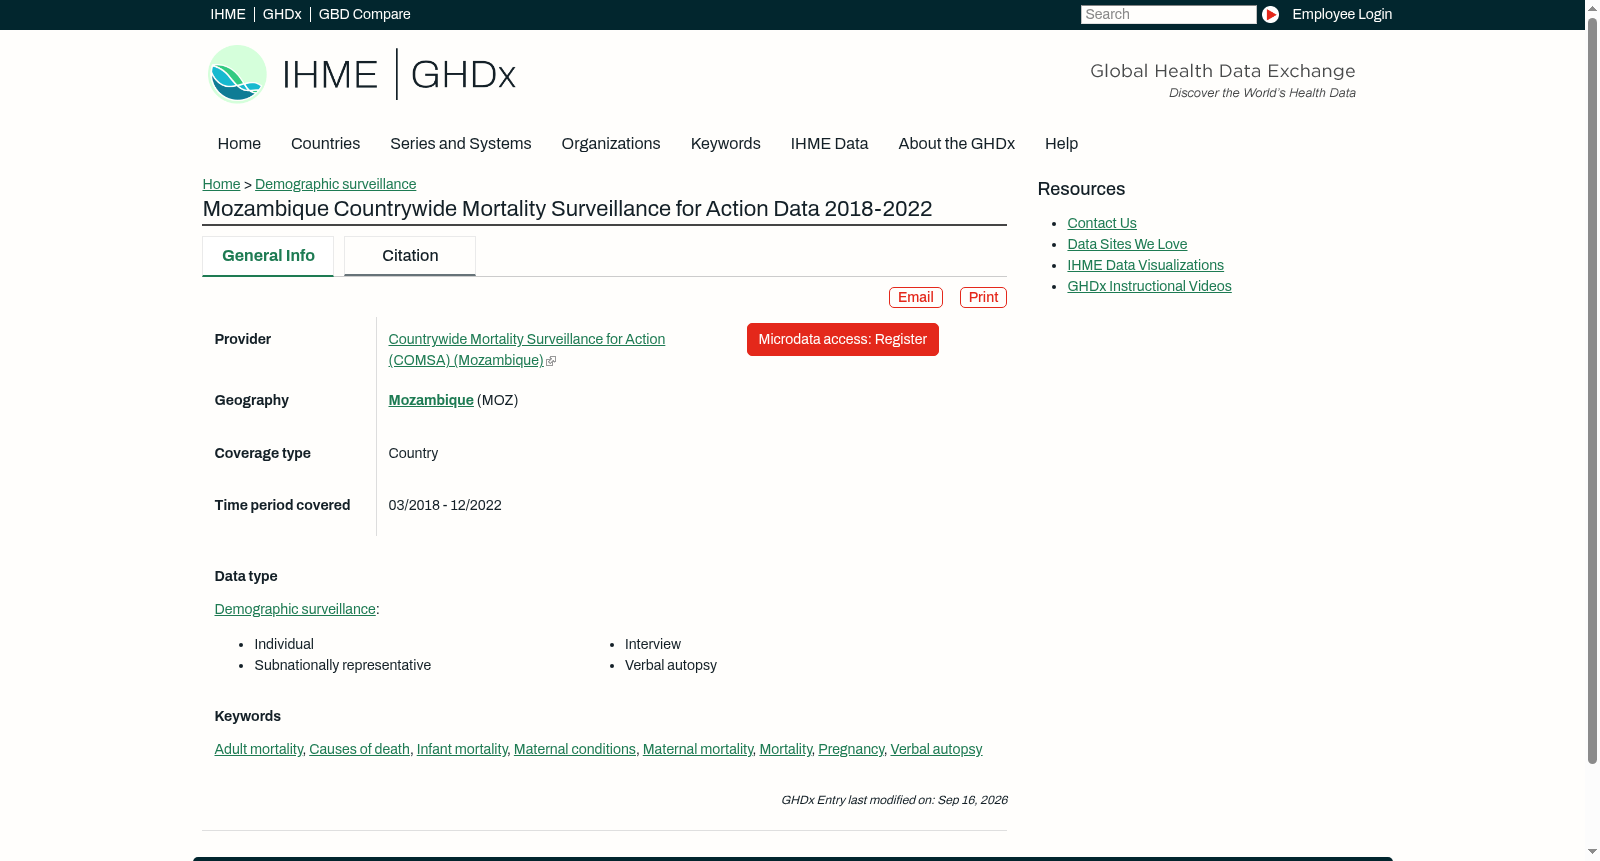The width and height of the screenshot is (1600, 861).
Task: Click the Mortality keyword link
Action: pos(786,749)
